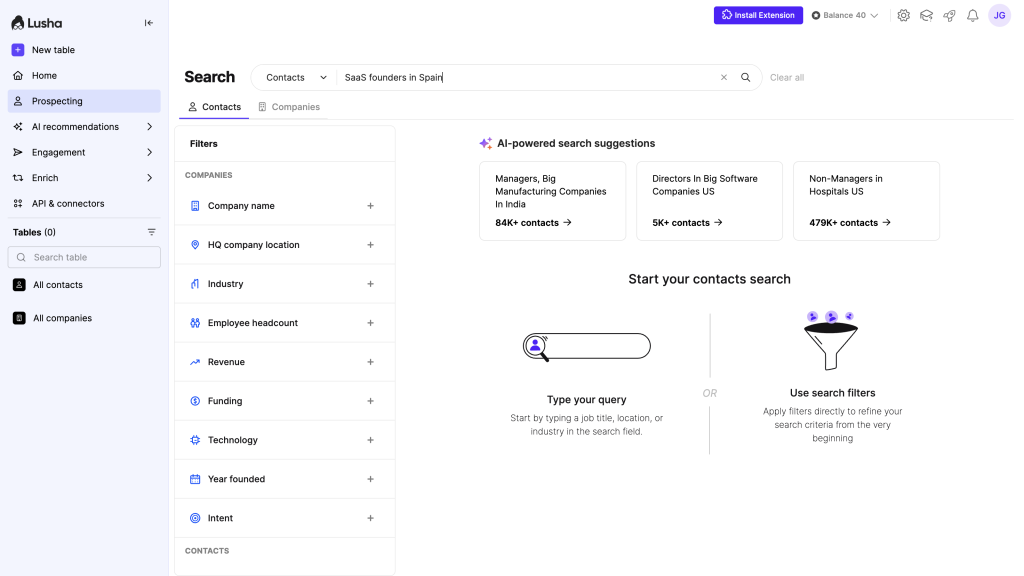Click the Employee headcount people icon
This screenshot has height=576, width=1024.
pyautogui.click(x=195, y=323)
